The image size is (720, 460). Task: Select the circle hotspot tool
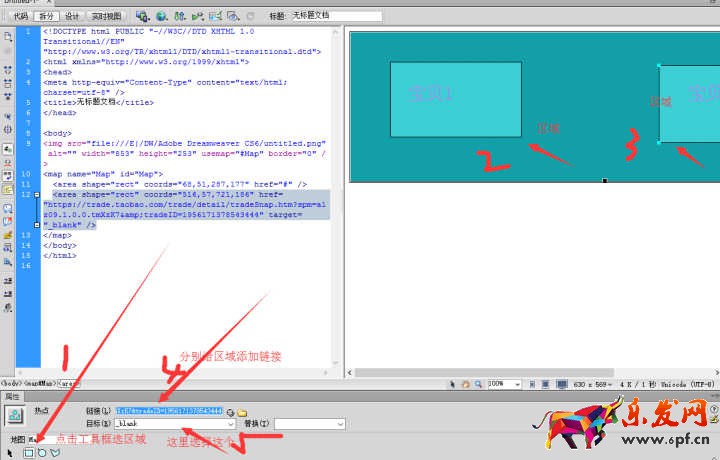(x=41, y=453)
